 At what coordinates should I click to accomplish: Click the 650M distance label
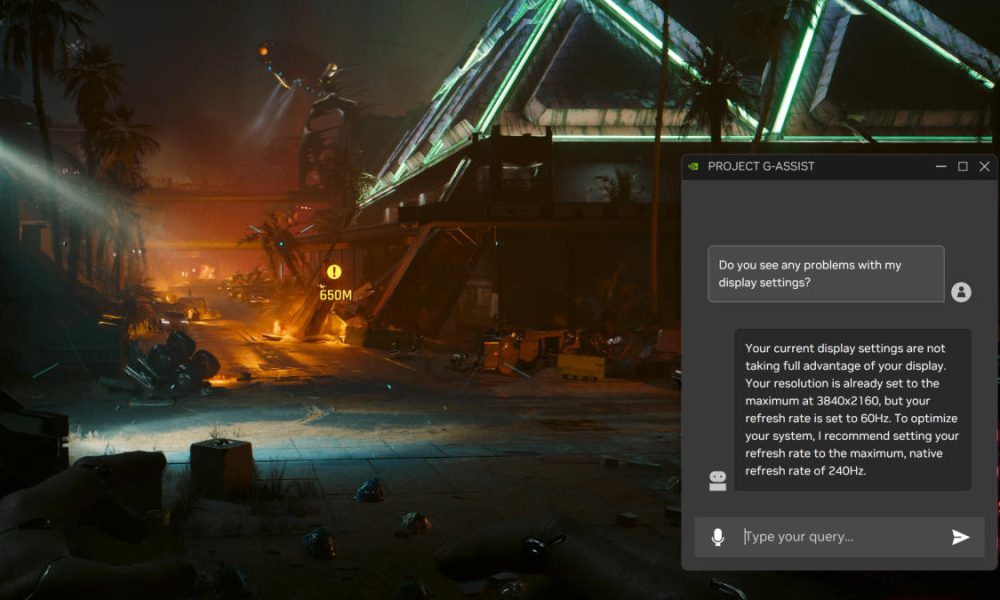pos(335,295)
